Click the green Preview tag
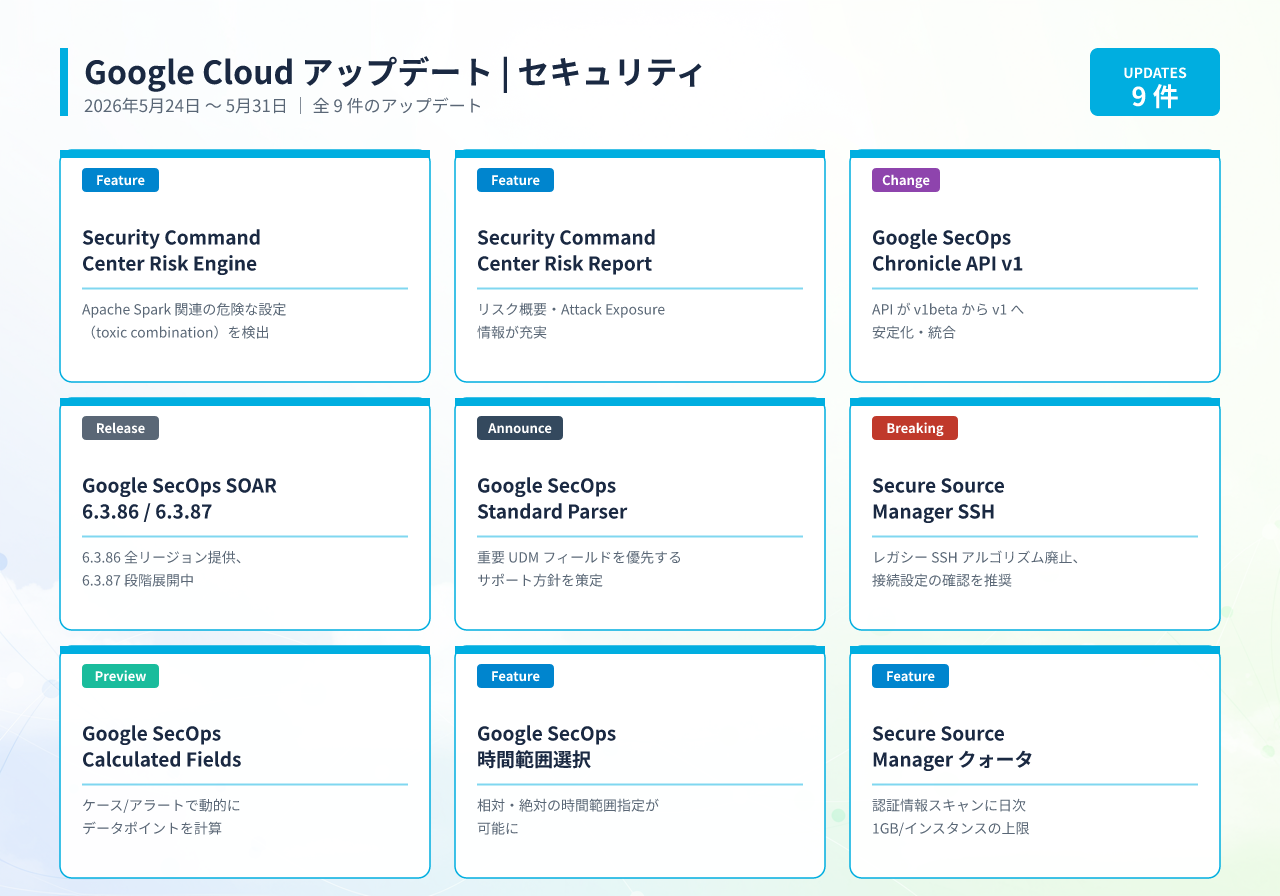This screenshot has width=1280, height=896. 120,676
